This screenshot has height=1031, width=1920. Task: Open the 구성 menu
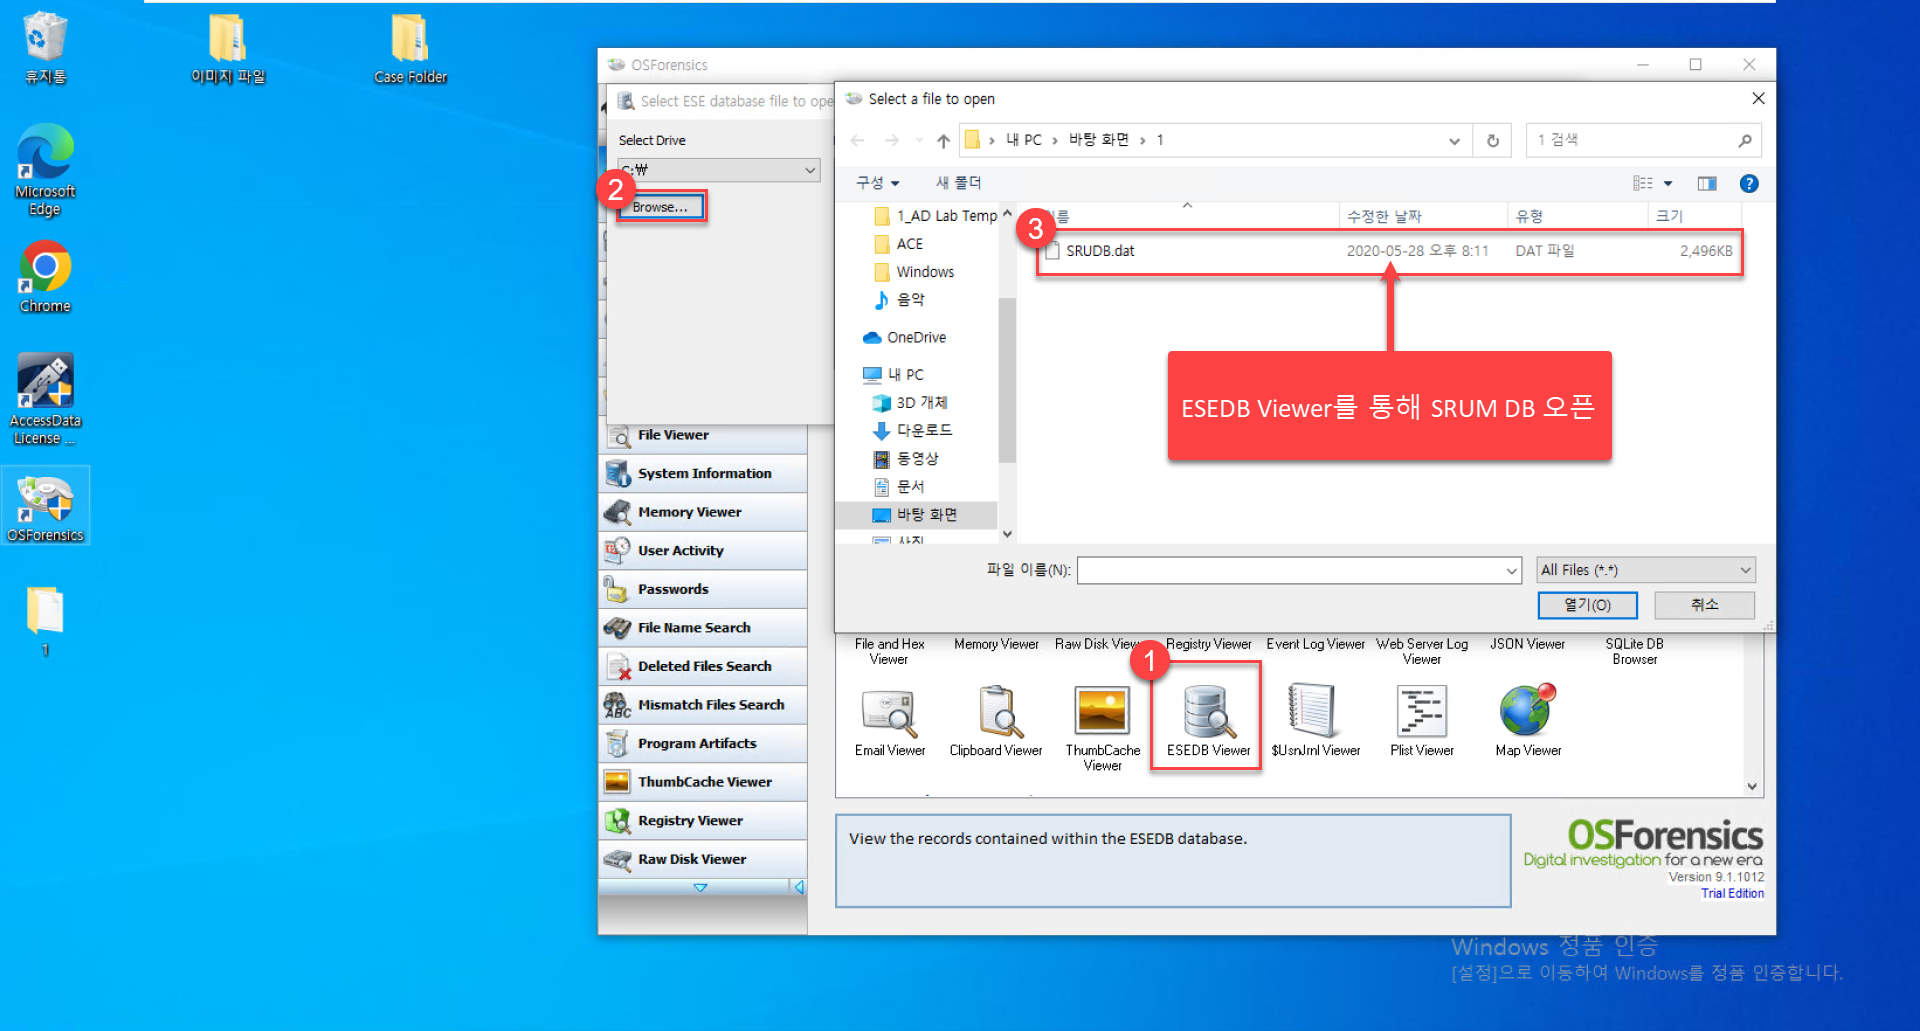click(x=877, y=183)
